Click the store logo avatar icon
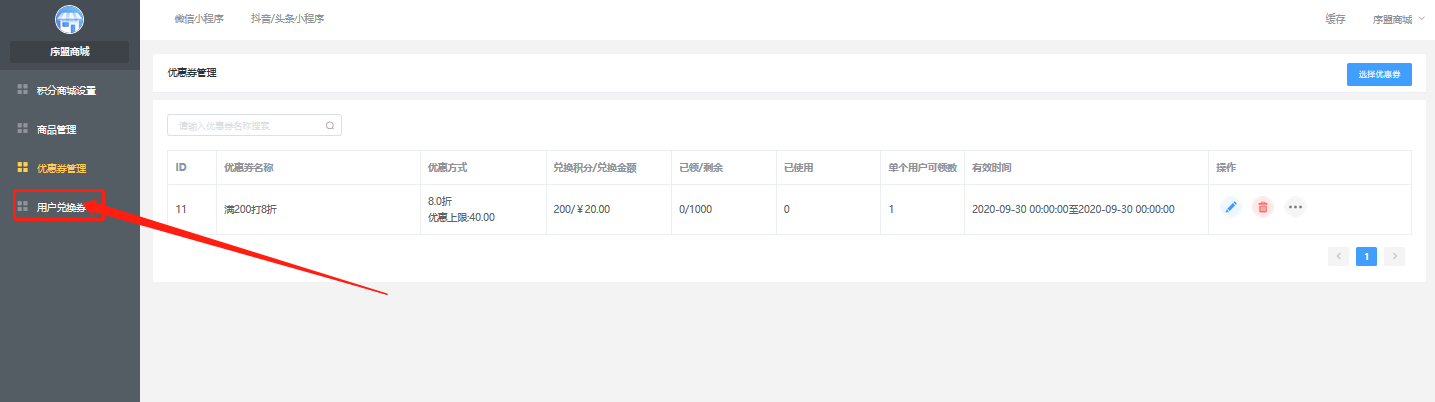Viewport: 1435px width, 402px height. pyautogui.click(x=70, y=20)
